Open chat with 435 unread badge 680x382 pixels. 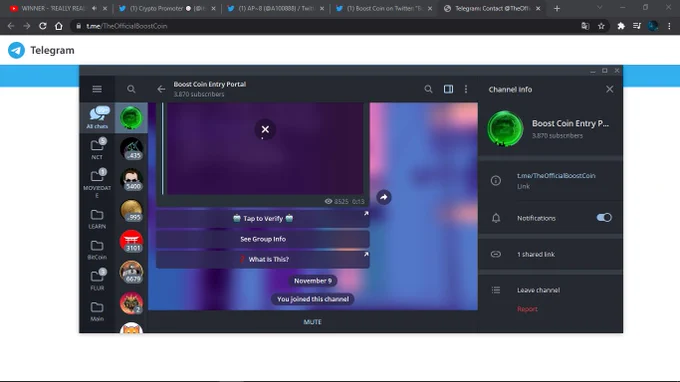[131, 148]
